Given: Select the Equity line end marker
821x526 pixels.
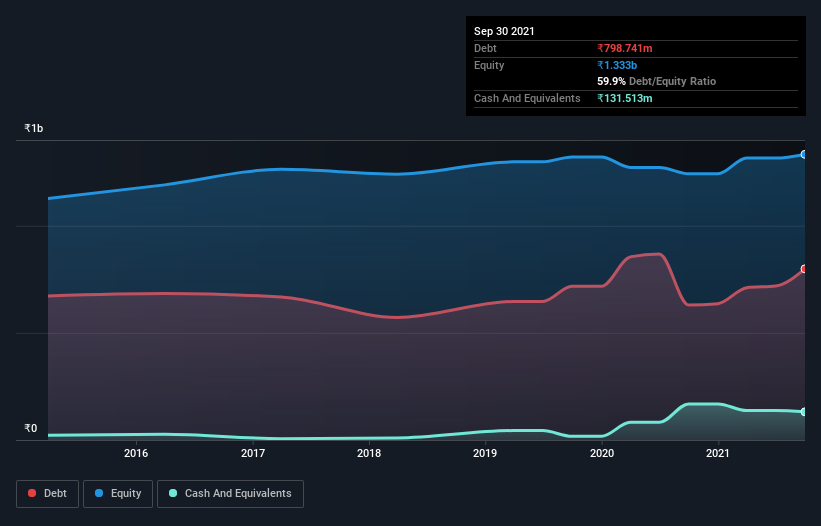Looking at the screenshot, I should (804, 154).
